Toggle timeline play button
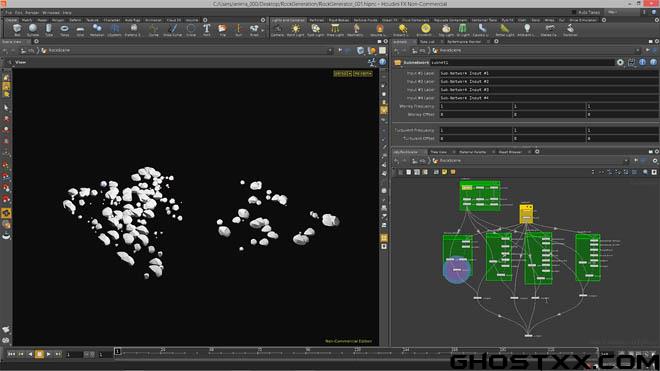The image size is (660, 371). tap(48, 355)
